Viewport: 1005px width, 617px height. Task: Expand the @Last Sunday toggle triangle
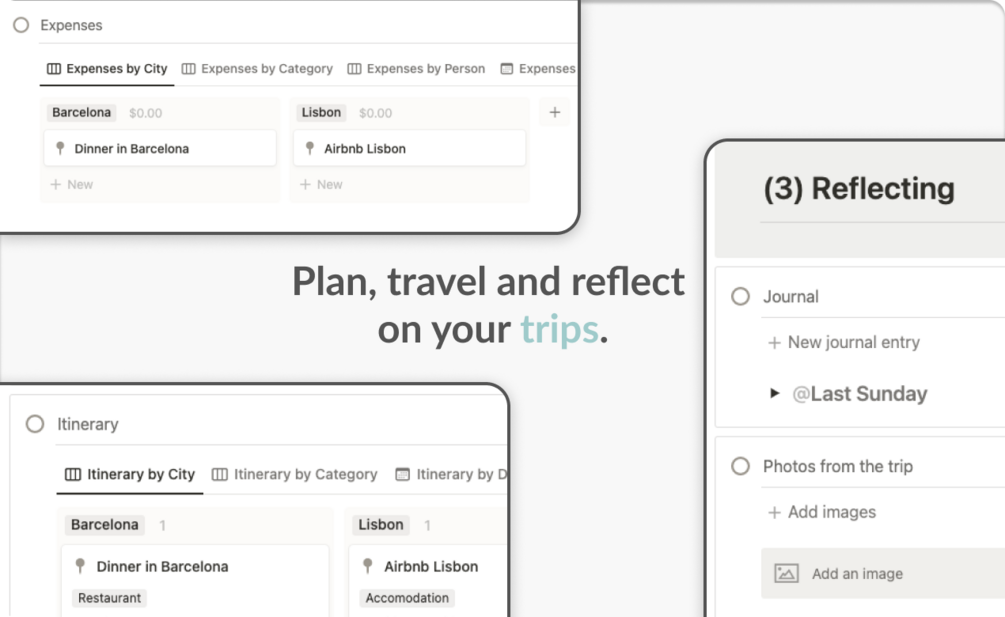tap(774, 393)
